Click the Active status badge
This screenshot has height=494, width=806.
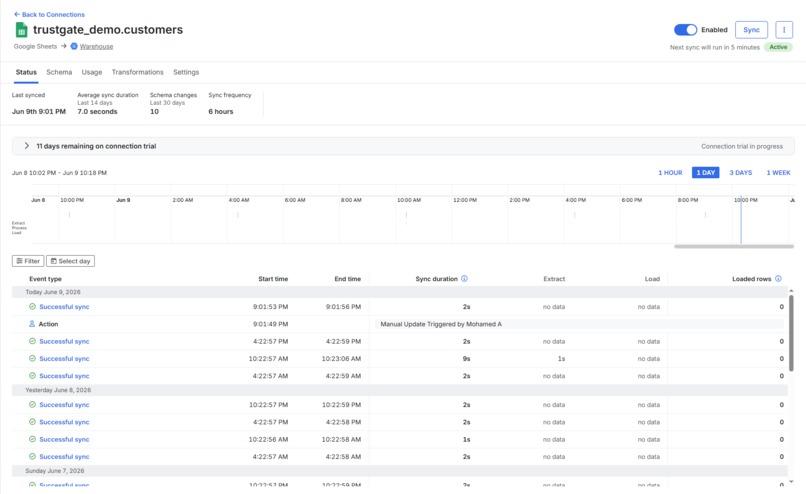pos(778,47)
